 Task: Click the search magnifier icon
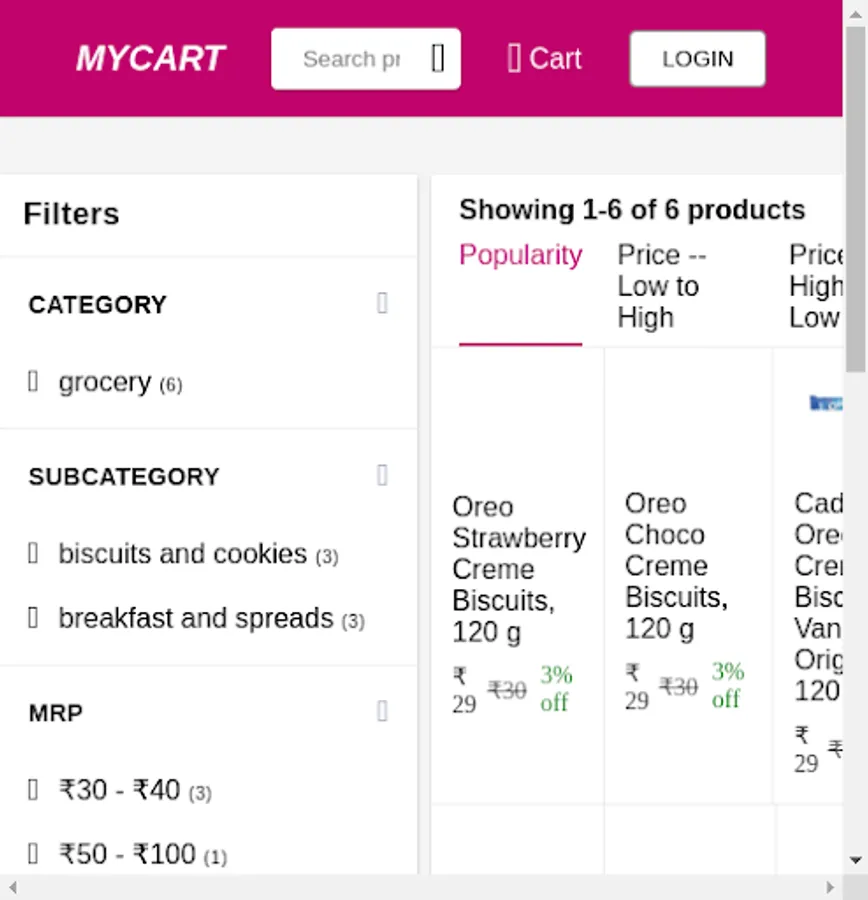(x=438, y=59)
